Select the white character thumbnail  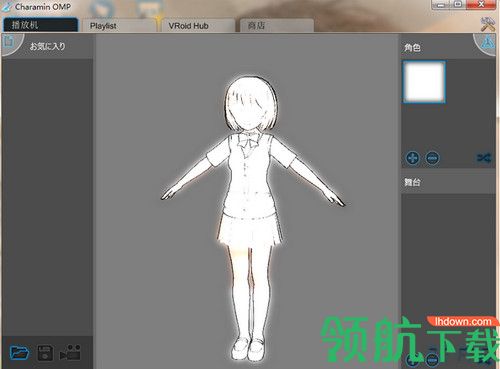424,82
